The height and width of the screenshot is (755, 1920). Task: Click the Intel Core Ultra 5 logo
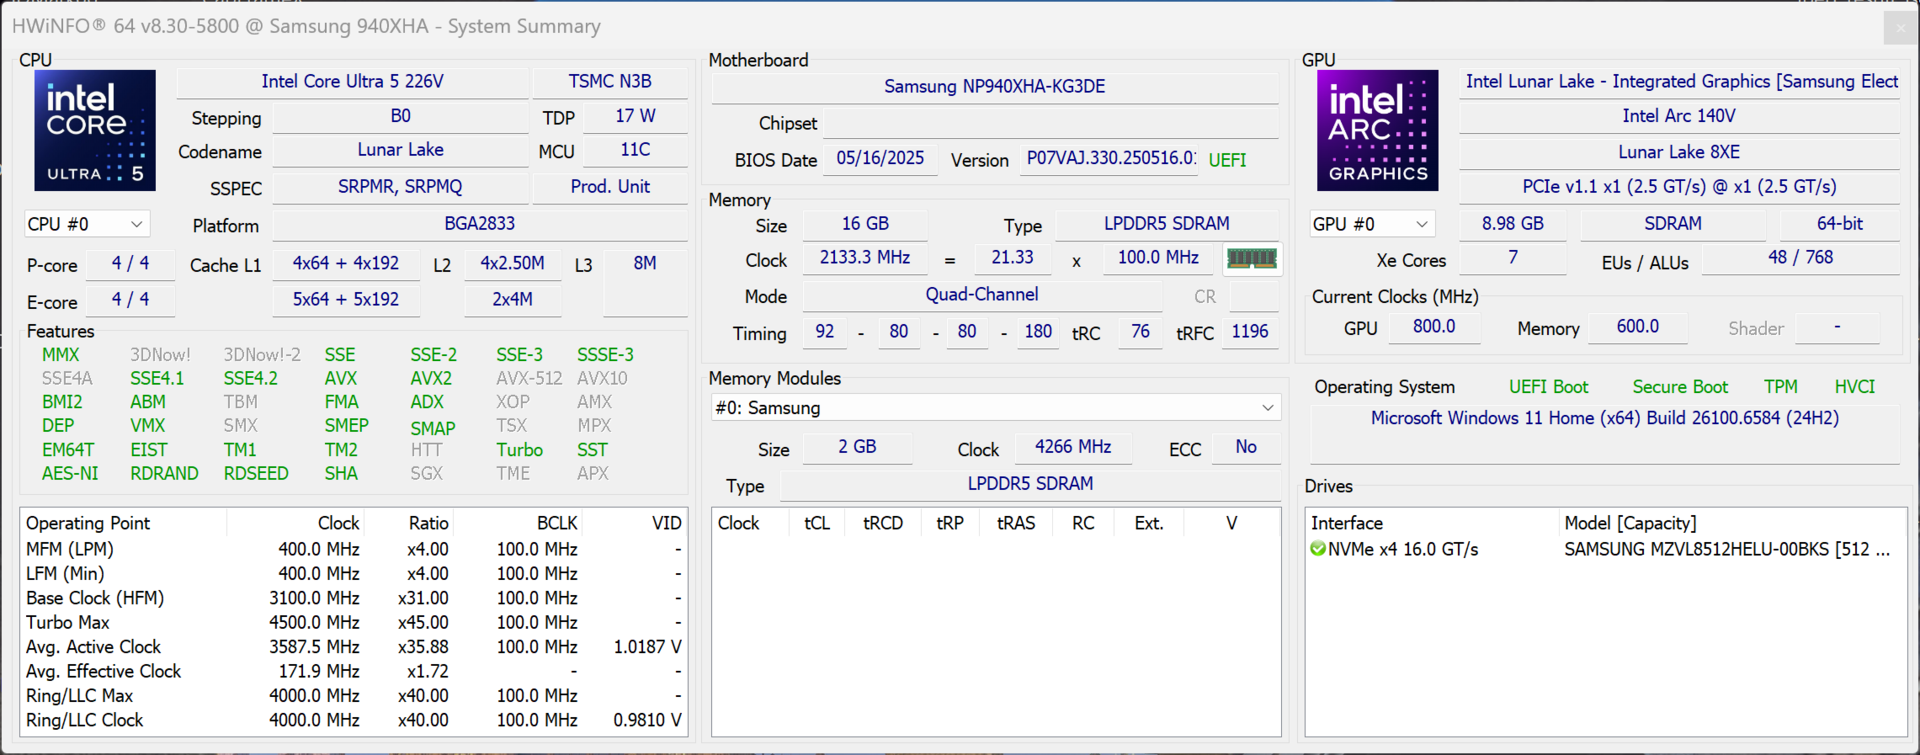[x=95, y=130]
